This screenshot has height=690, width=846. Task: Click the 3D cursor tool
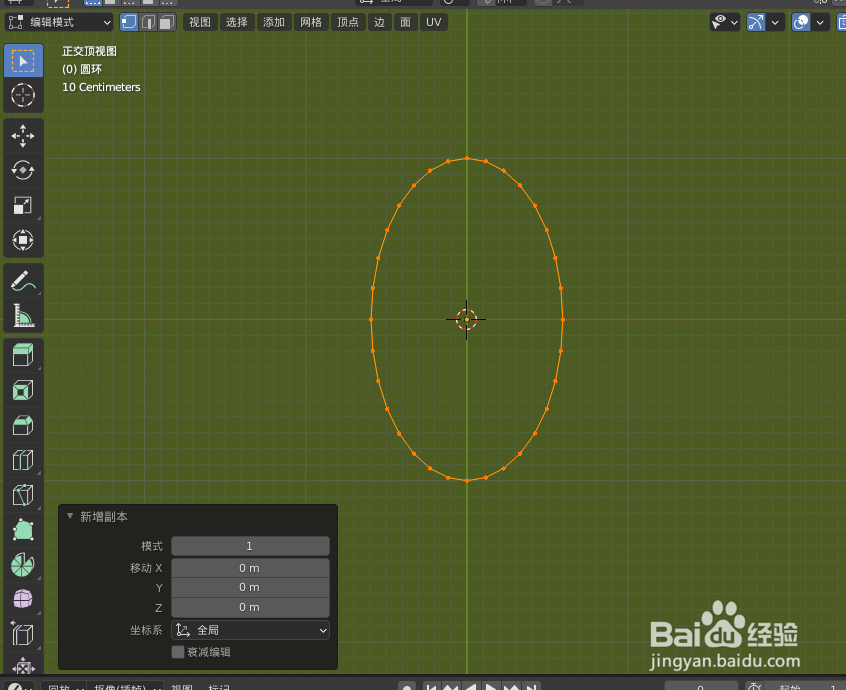[x=23, y=96]
